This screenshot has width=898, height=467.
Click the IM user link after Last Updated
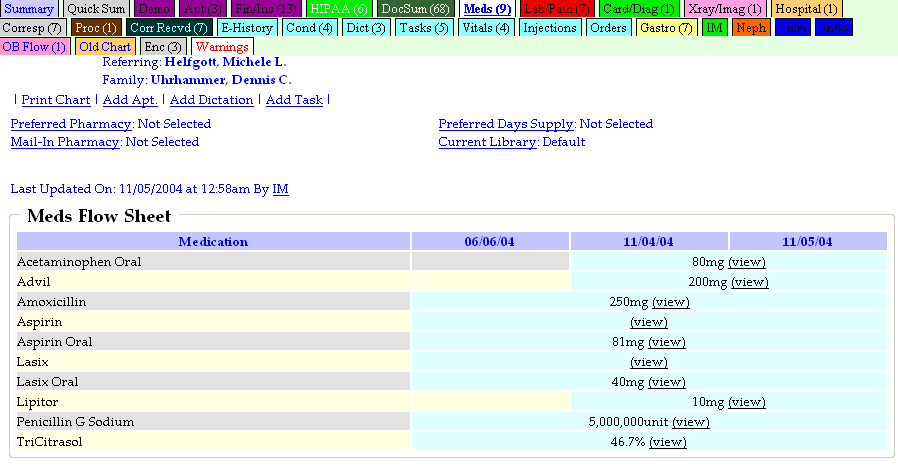[x=280, y=189]
